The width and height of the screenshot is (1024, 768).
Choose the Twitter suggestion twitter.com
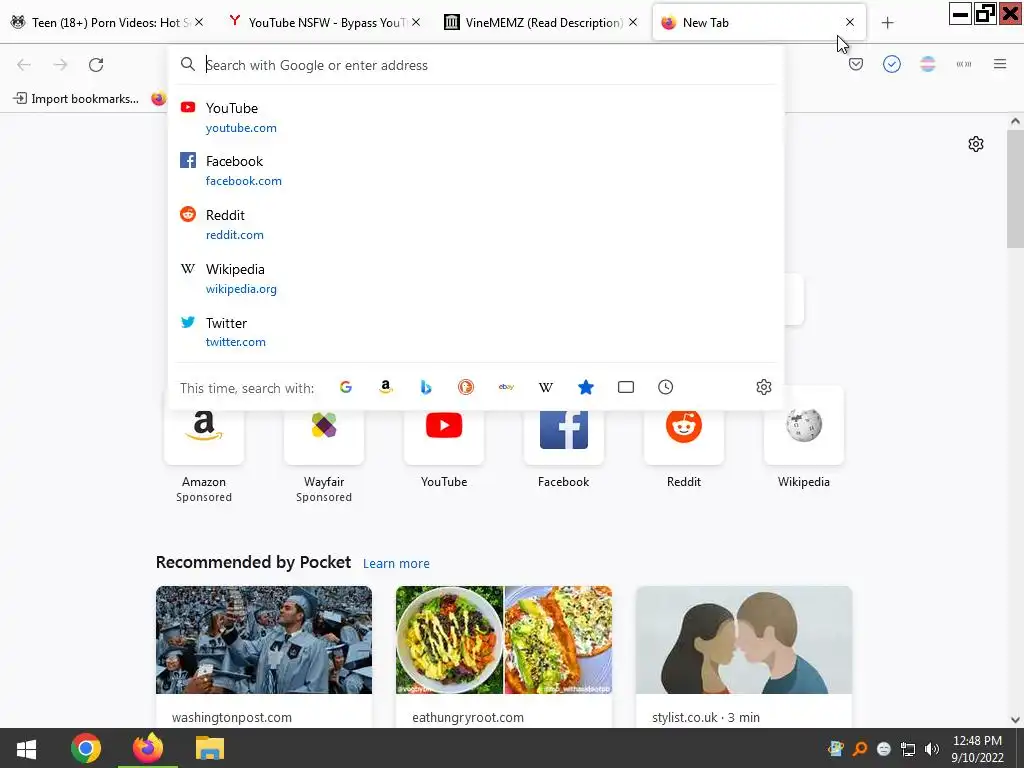point(475,332)
